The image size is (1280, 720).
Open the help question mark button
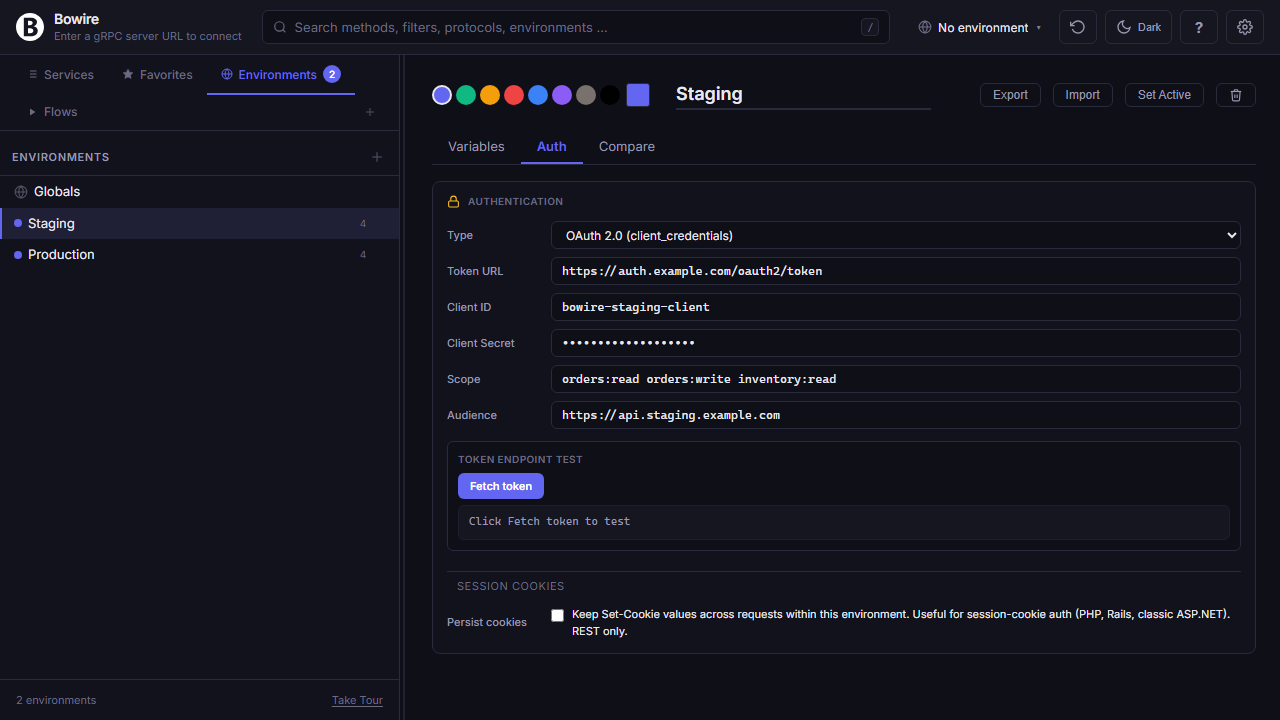(x=1199, y=27)
